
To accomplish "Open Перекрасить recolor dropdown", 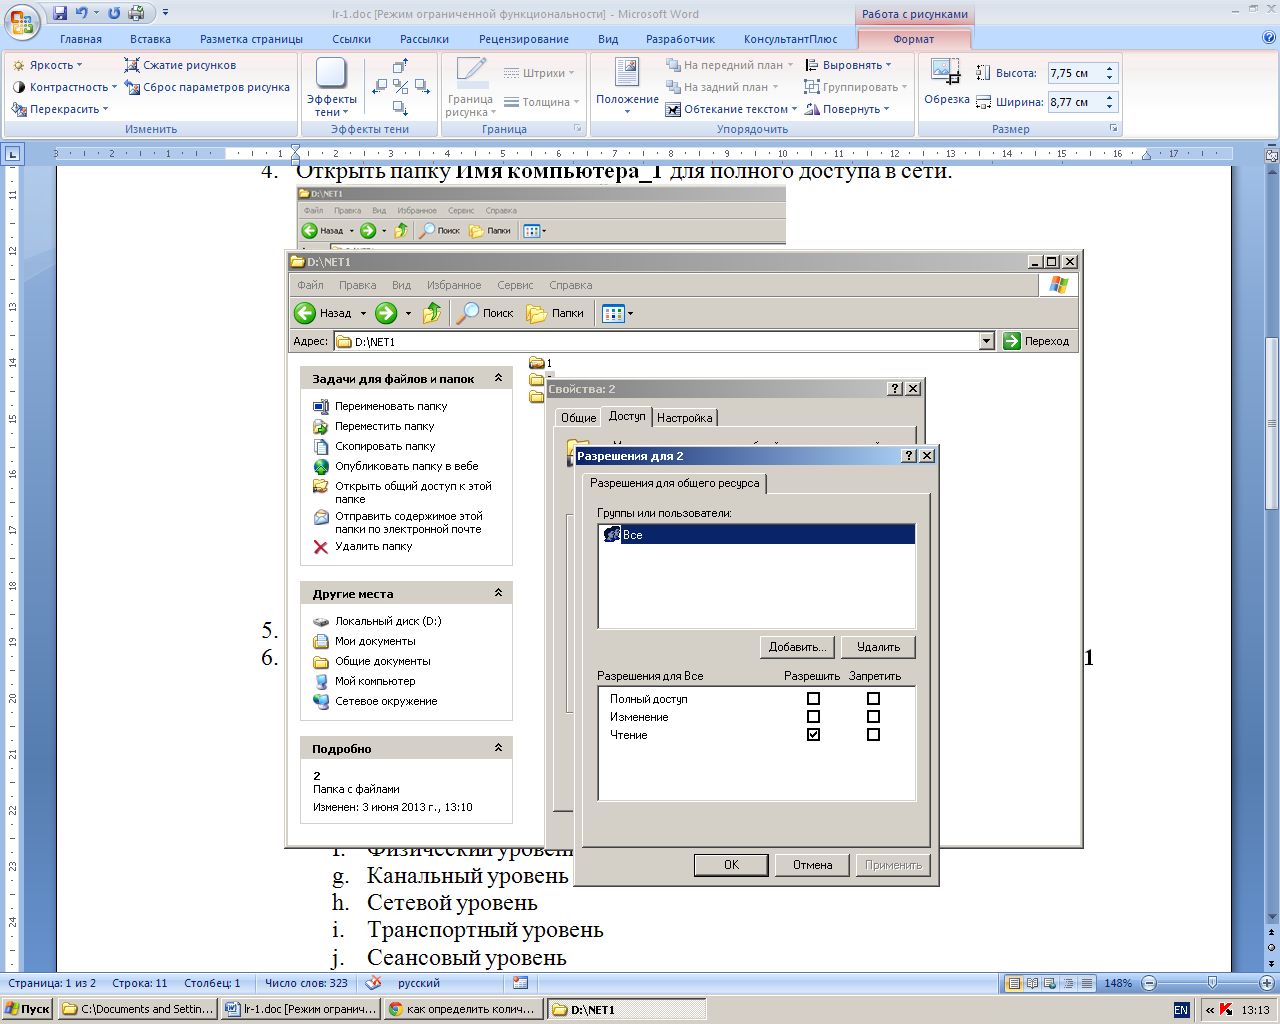I will (60, 109).
